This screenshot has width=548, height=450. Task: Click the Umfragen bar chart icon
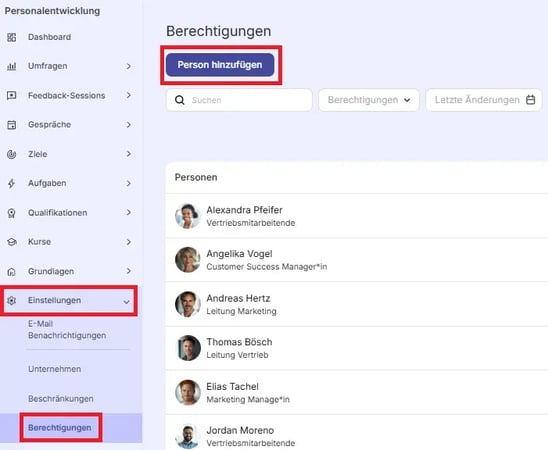pos(12,66)
